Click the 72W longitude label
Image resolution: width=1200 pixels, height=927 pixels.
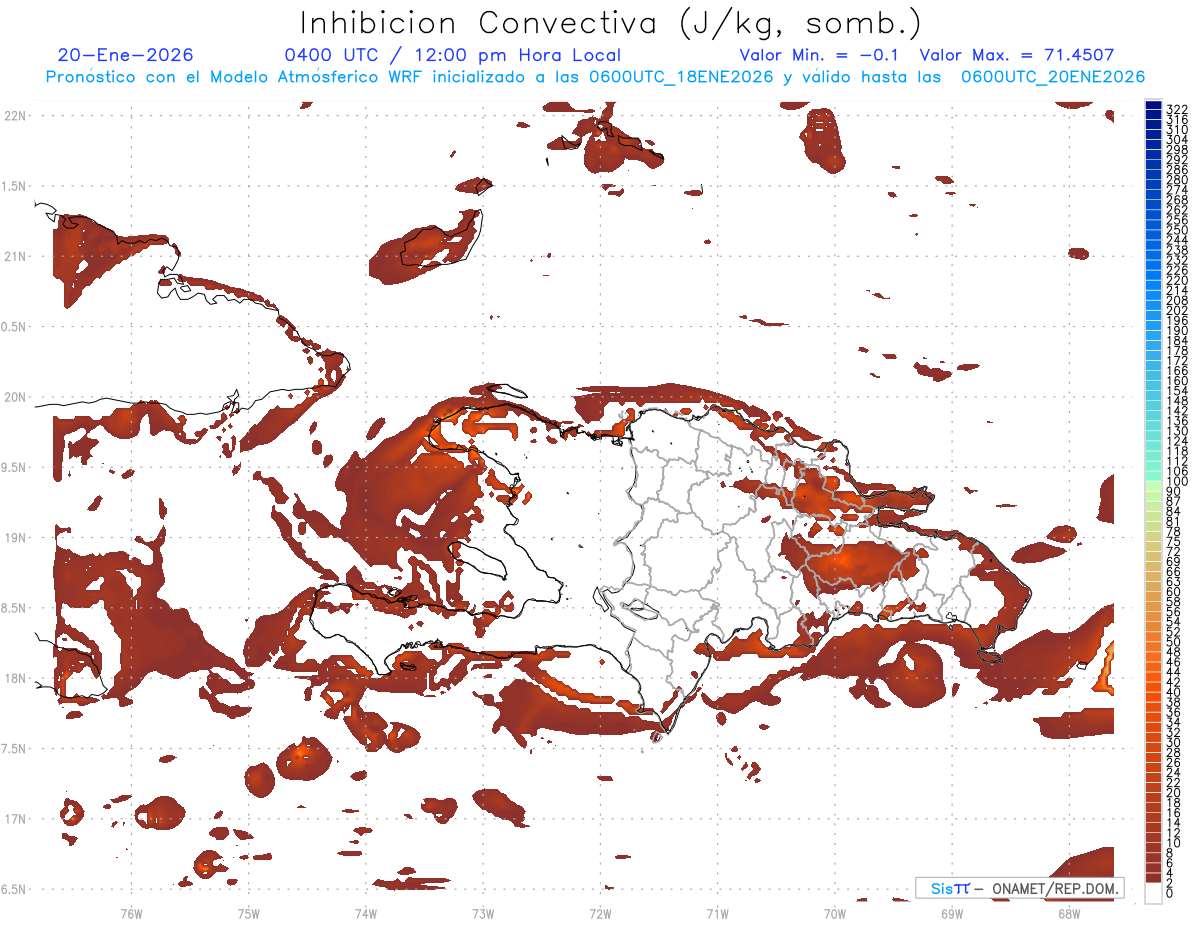(600, 913)
